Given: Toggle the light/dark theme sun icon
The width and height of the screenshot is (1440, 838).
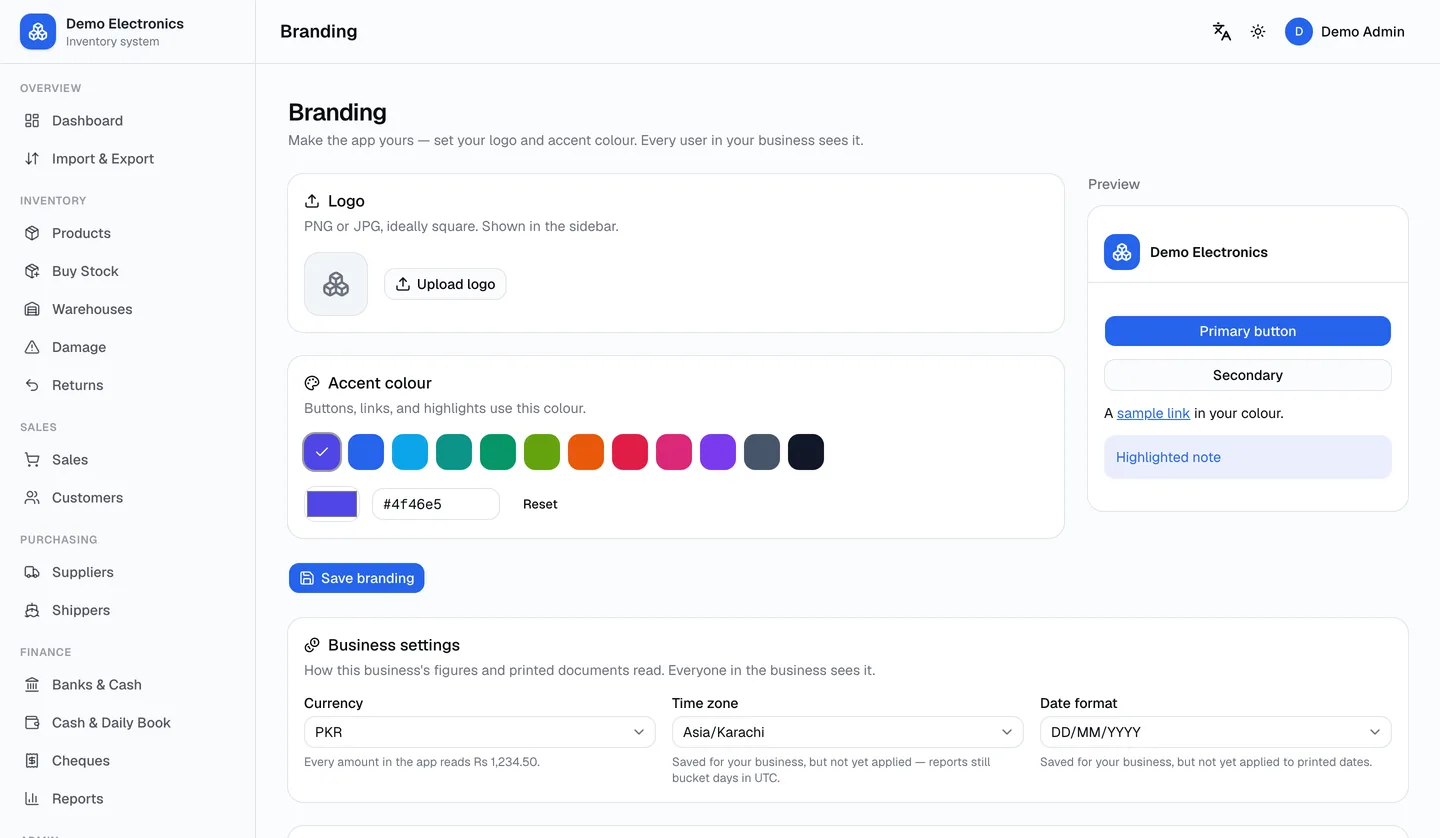Looking at the screenshot, I should point(1258,32).
